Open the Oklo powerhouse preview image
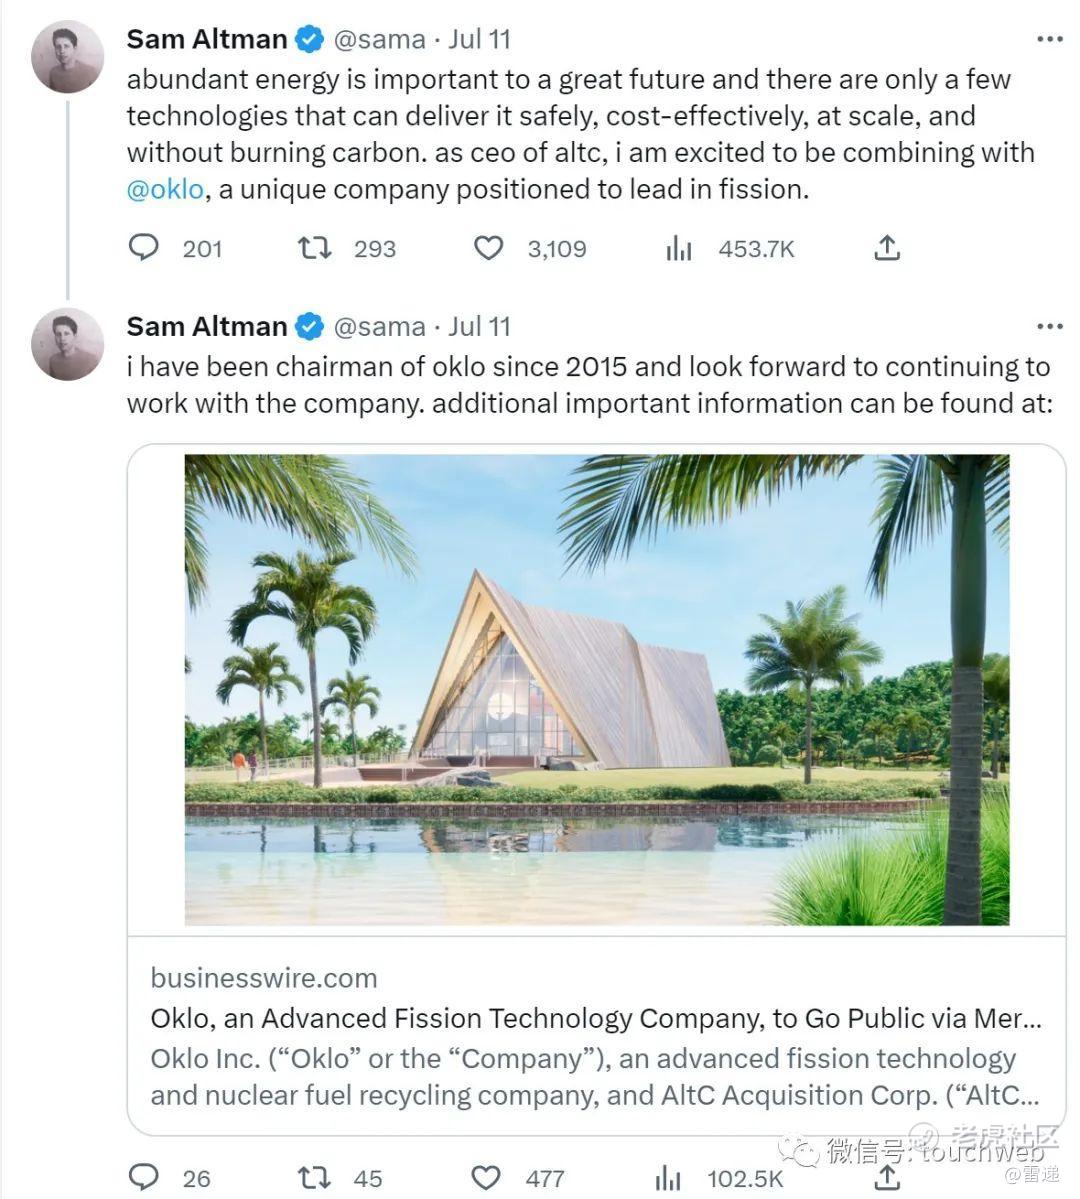Image resolution: width=1080 pixels, height=1199 pixels. tap(596, 690)
